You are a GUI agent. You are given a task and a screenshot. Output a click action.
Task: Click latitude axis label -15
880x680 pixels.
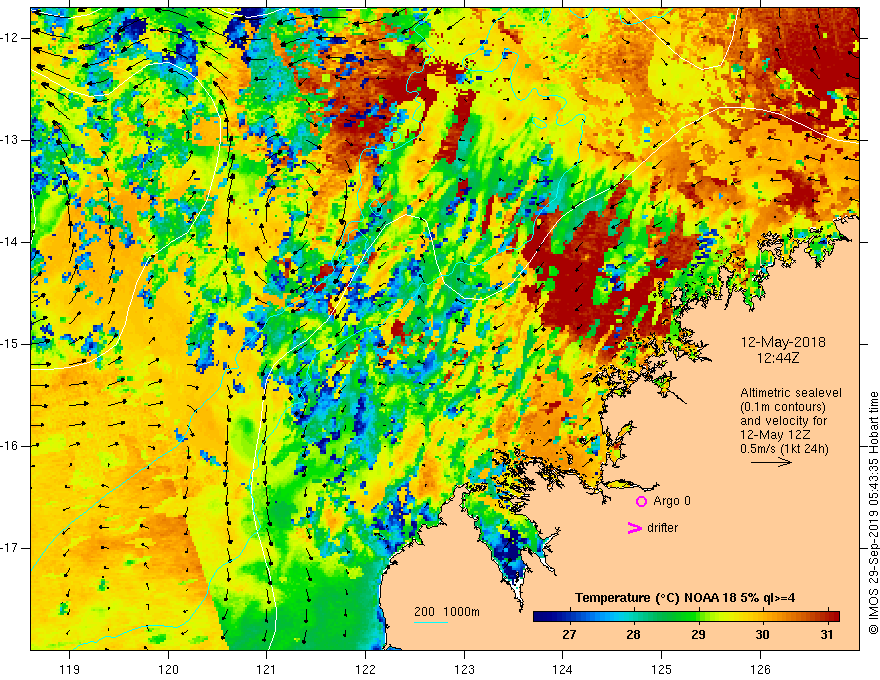pyautogui.click(x=11, y=344)
